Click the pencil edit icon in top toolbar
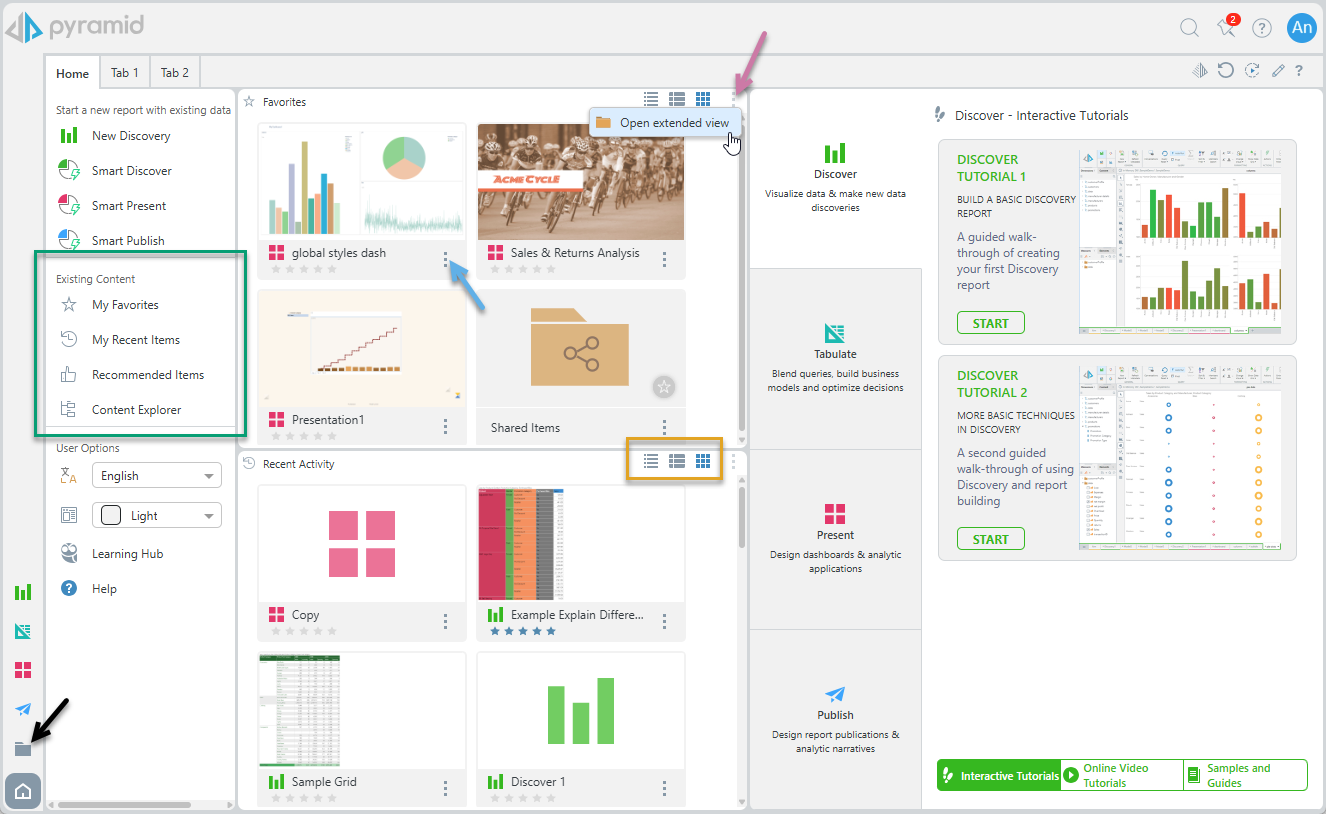Image resolution: width=1326 pixels, height=814 pixels. [x=1277, y=71]
